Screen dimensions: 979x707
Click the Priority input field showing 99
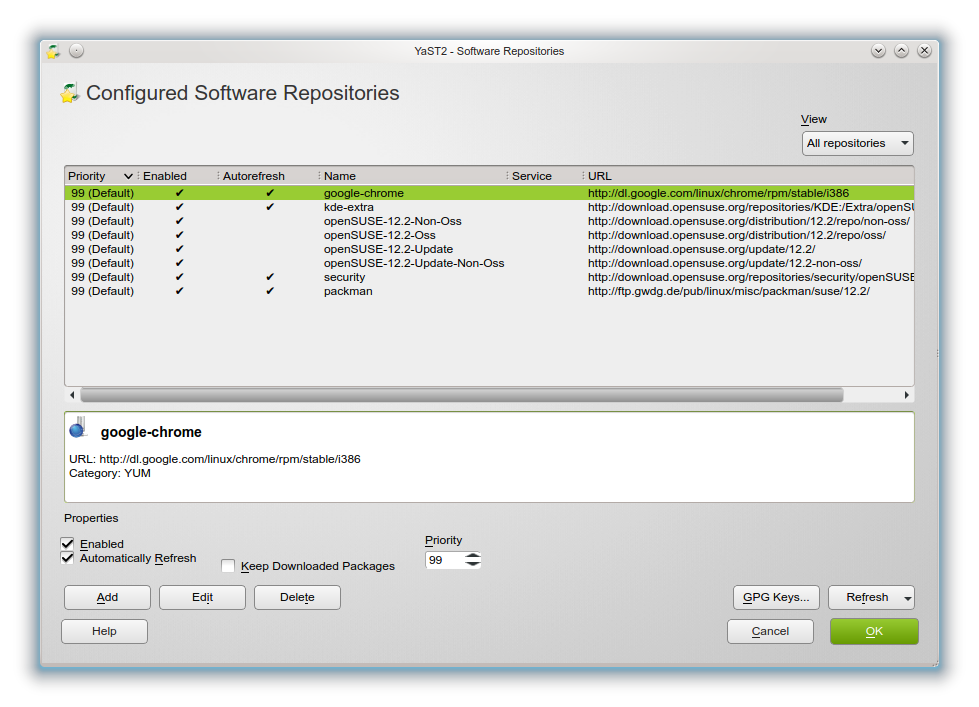point(445,560)
